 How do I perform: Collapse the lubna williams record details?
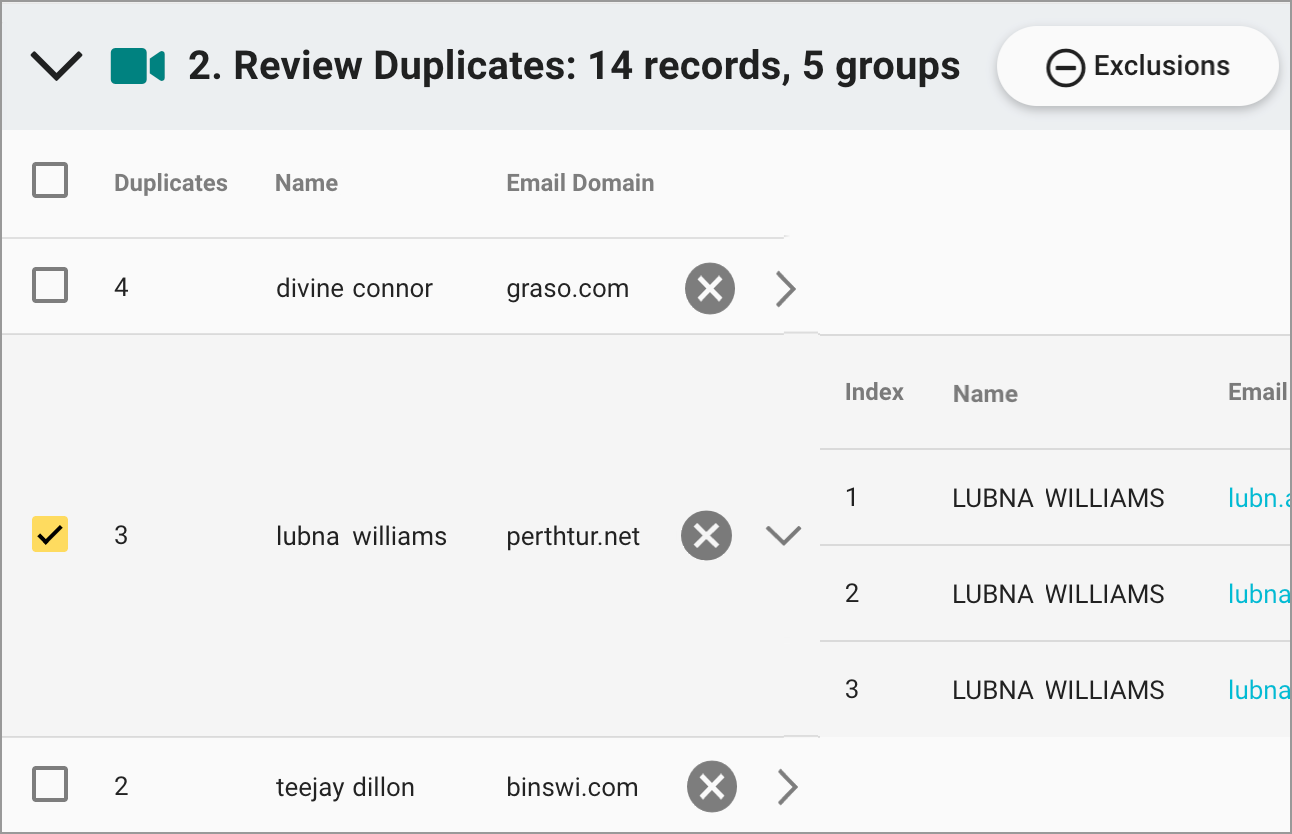783,535
